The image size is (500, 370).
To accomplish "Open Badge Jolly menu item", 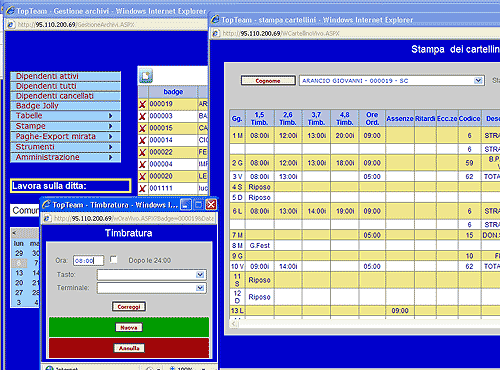I will pyautogui.click(x=65, y=106).
